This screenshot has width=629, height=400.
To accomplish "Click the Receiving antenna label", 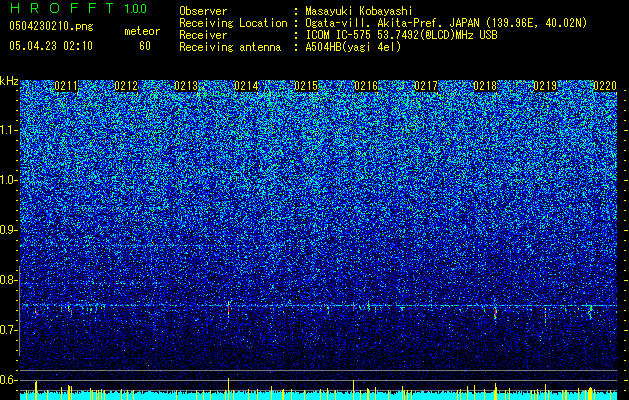I will (230, 47).
